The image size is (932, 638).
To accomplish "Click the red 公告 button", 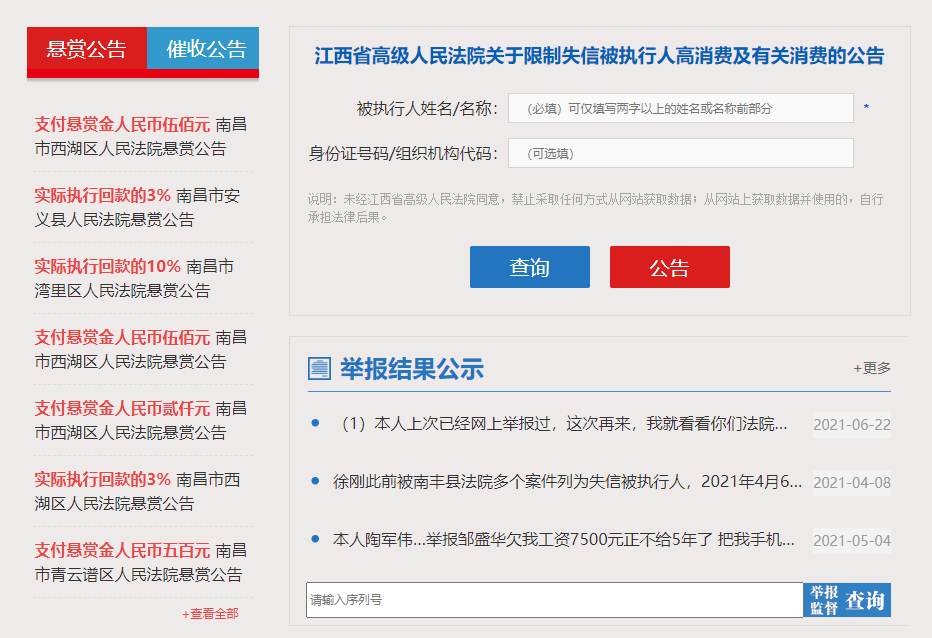I will [x=670, y=267].
